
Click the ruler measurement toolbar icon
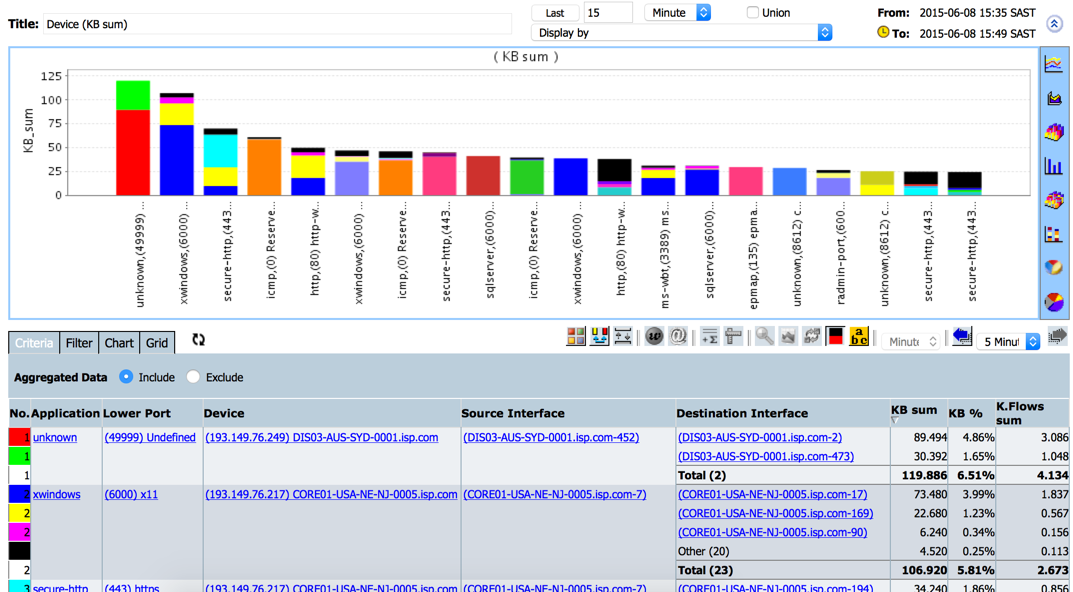733,336
